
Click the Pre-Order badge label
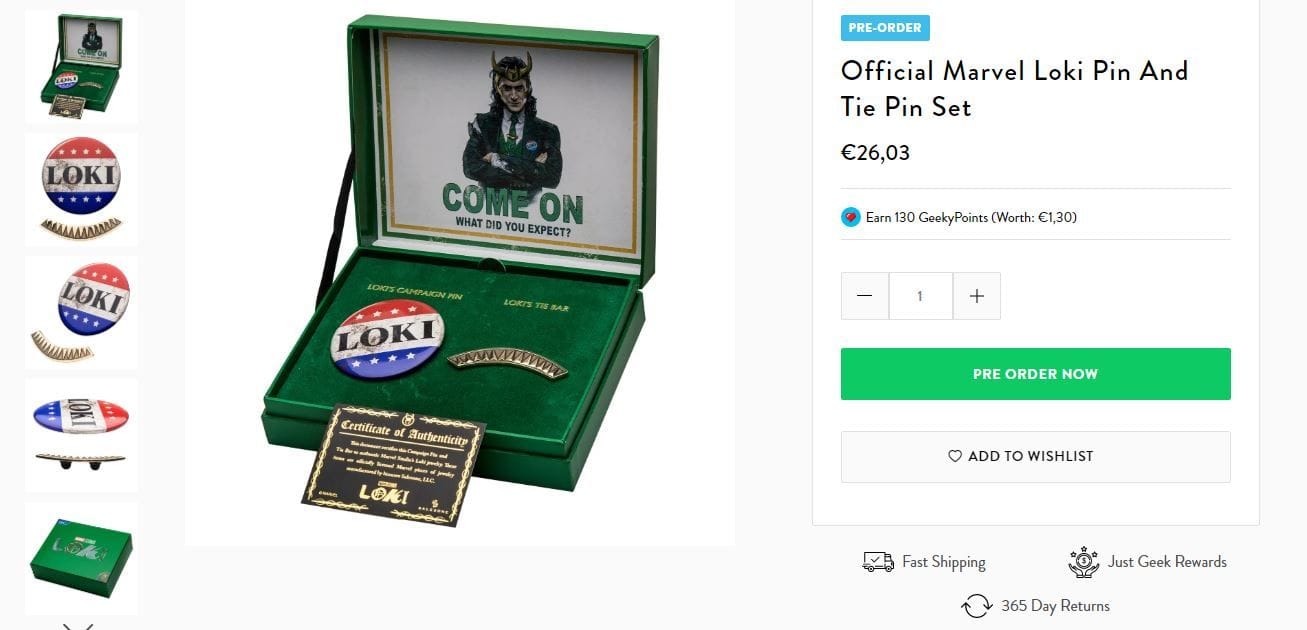[885, 28]
